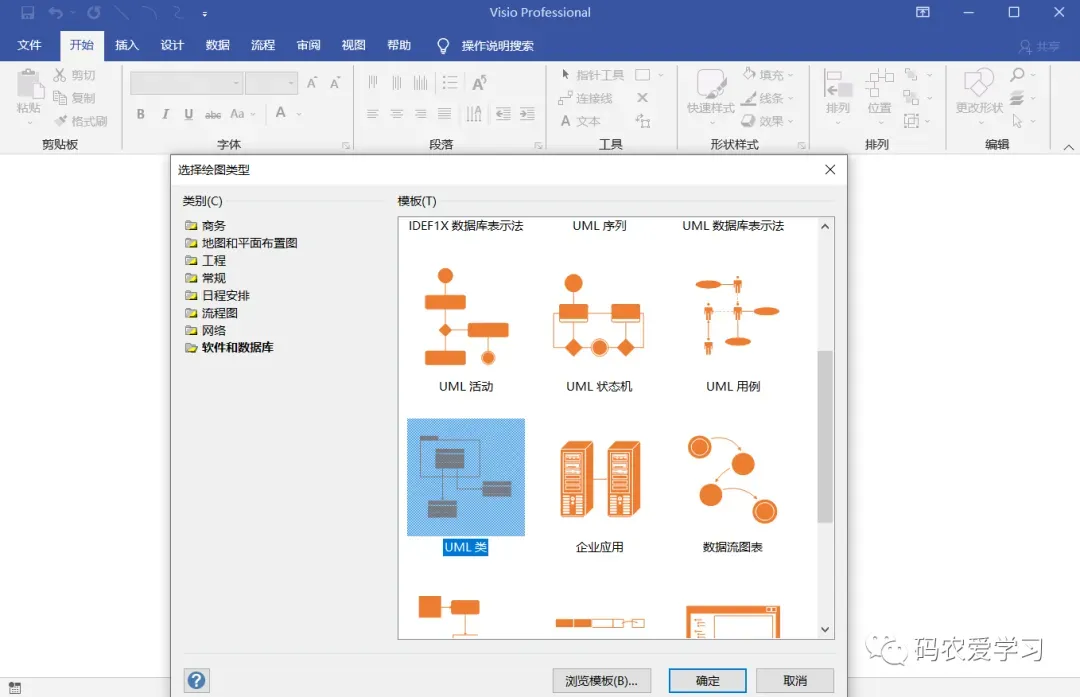The width and height of the screenshot is (1080, 697).
Task: Toggle strikethrough abc button
Action: (x=213, y=114)
